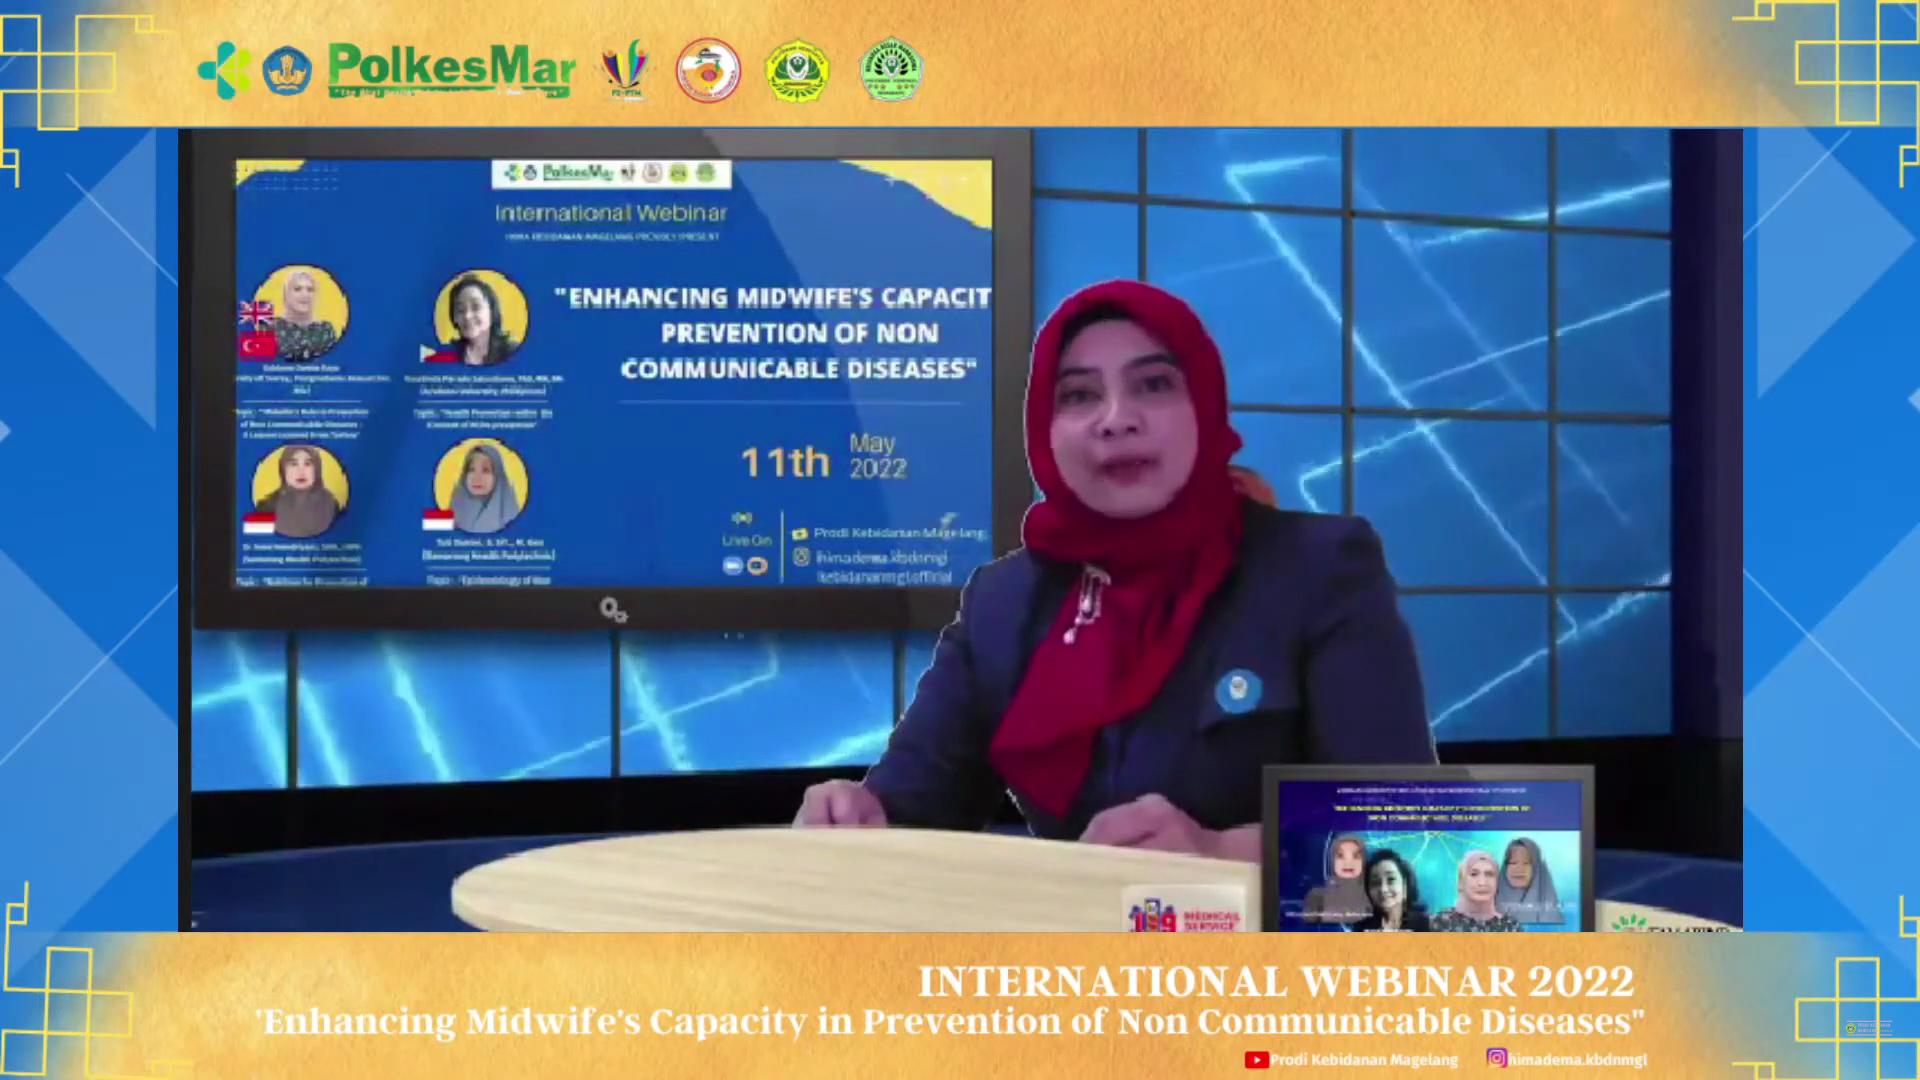This screenshot has width=1920, height=1080.
Task: Click the INTERNATIONAL WEBINAR 2022 heading
Action: (1275, 982)
